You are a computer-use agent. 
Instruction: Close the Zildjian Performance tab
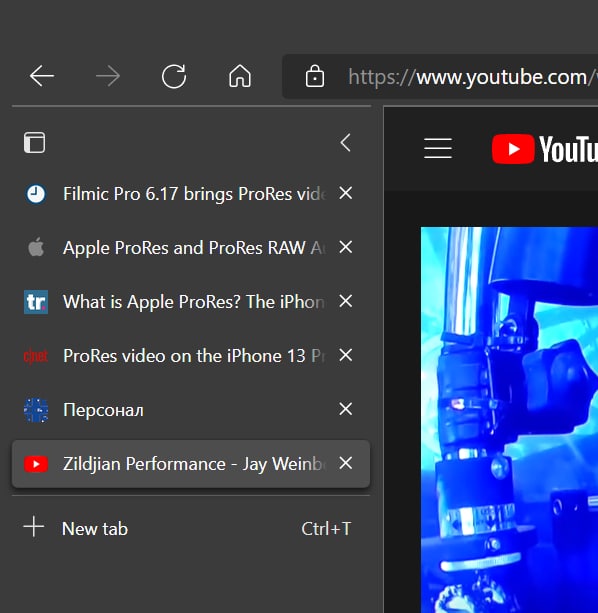tap(346, 463)
